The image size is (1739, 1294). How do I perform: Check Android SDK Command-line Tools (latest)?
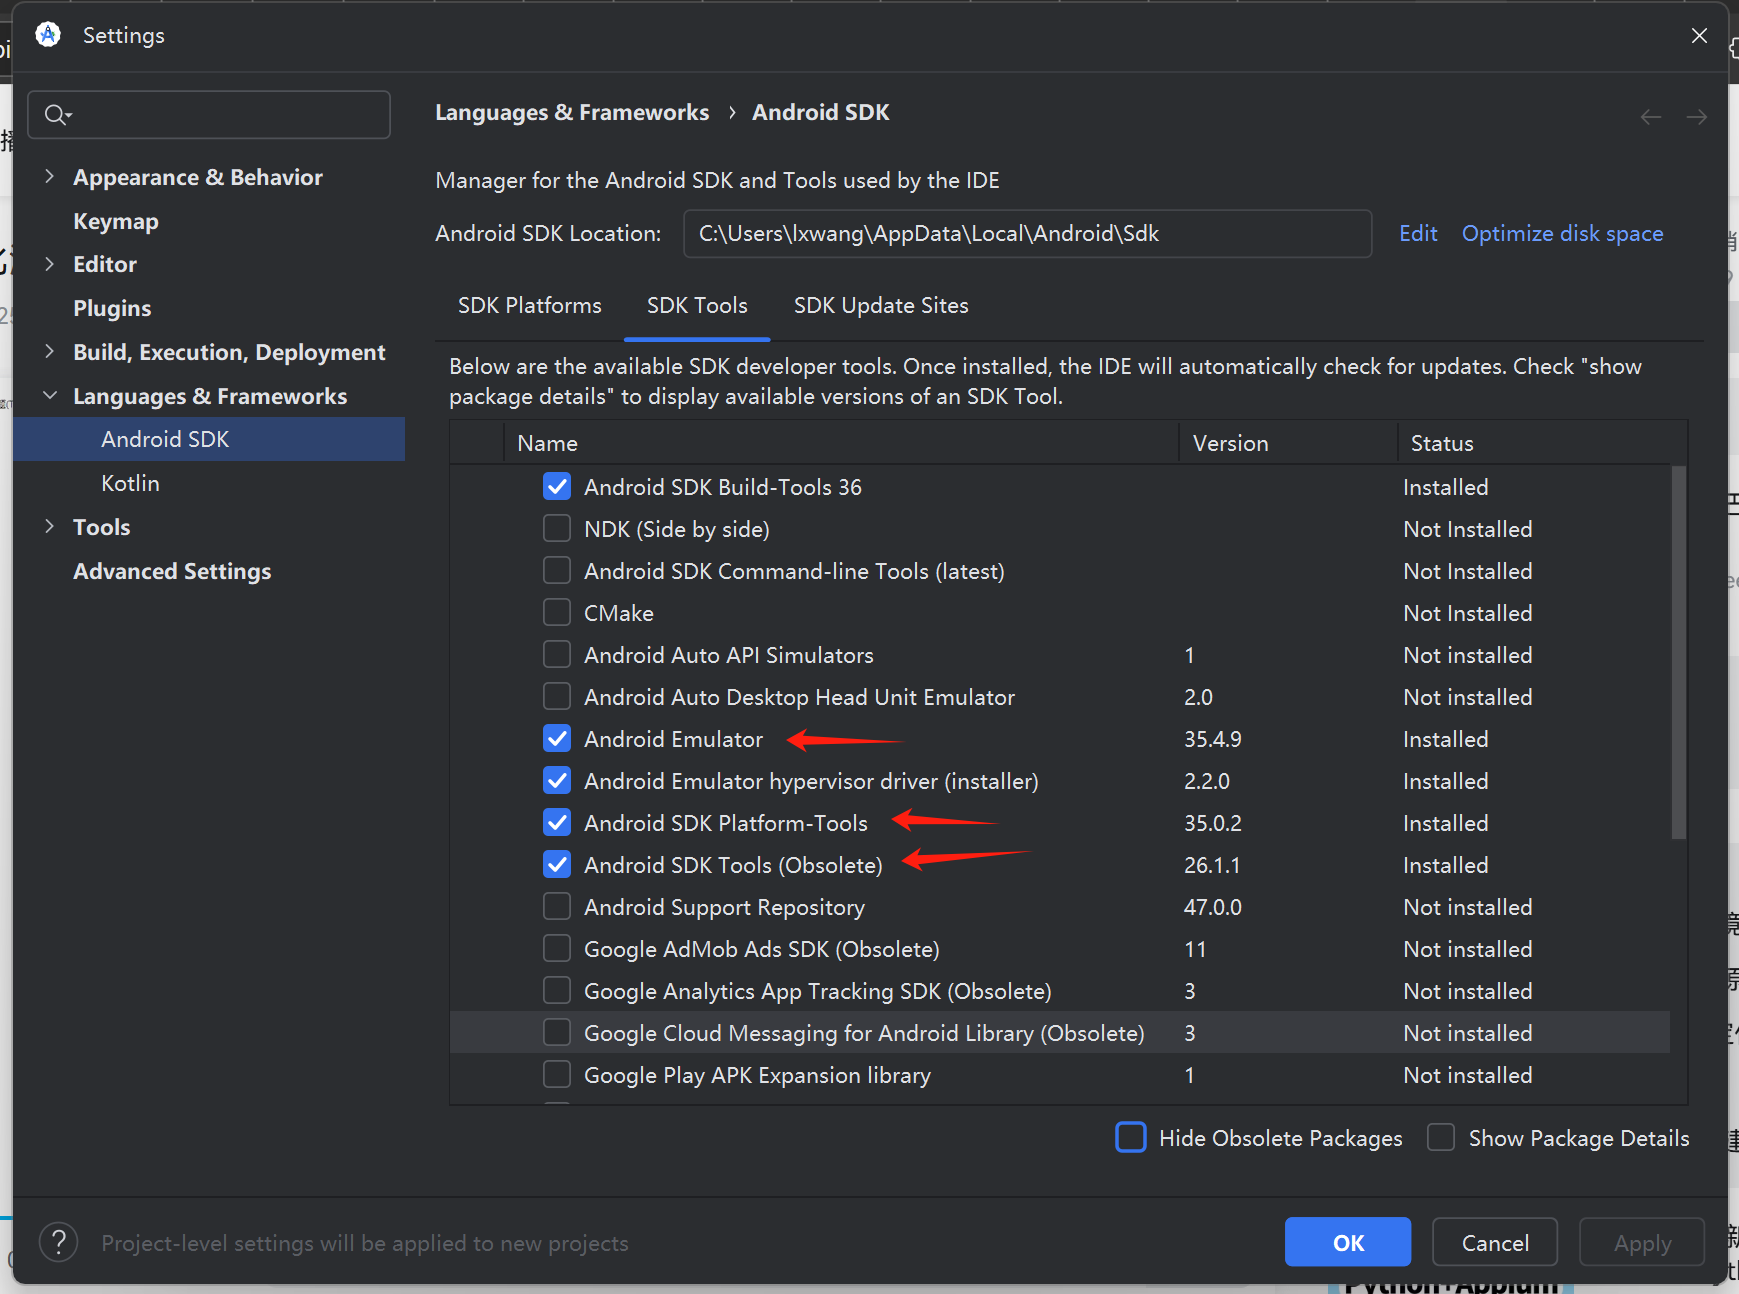pyautogui.click(x=557, y=571)
